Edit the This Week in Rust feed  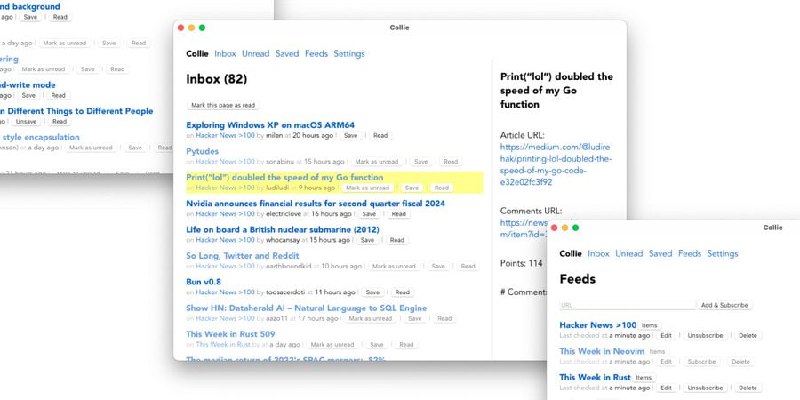(x=666, y=388)
